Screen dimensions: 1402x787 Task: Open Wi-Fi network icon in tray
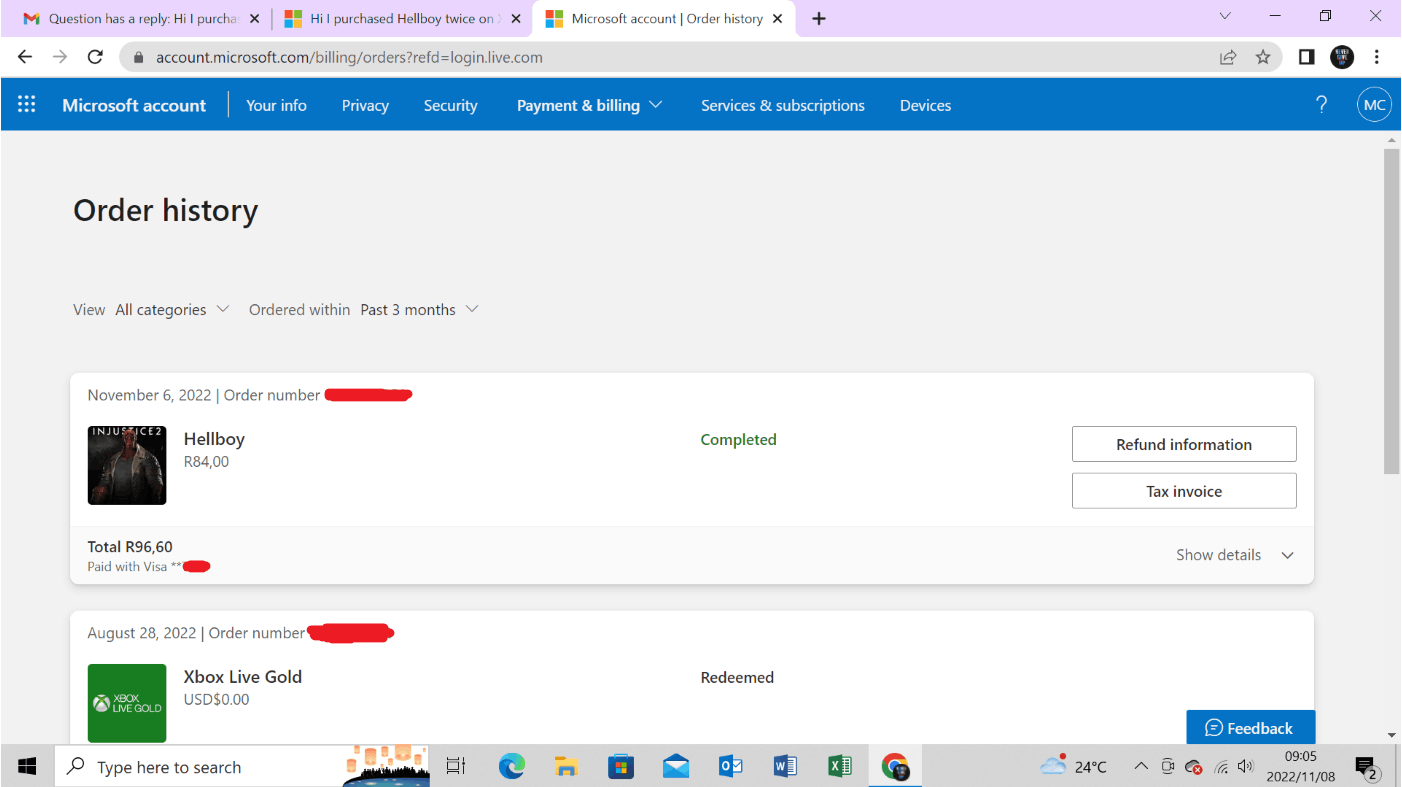coord(1220,767)
